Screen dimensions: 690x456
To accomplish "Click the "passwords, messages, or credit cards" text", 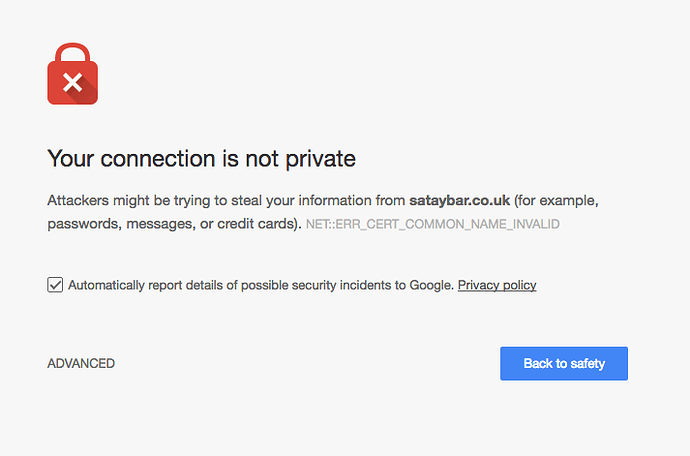I will (172, 224).
